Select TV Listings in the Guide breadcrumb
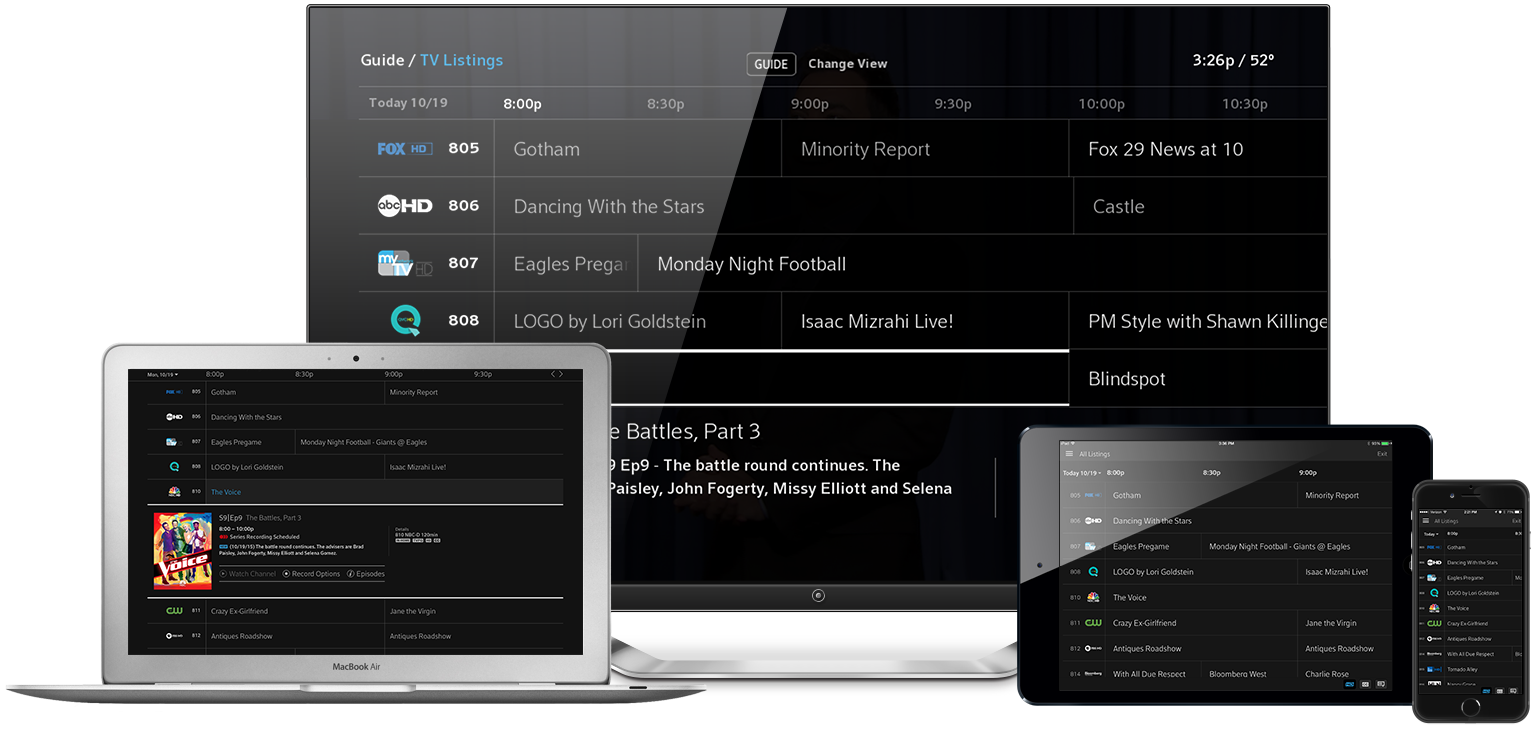Image resolution: width=1535 pixels, height=729 pixels. pos(462,60)
